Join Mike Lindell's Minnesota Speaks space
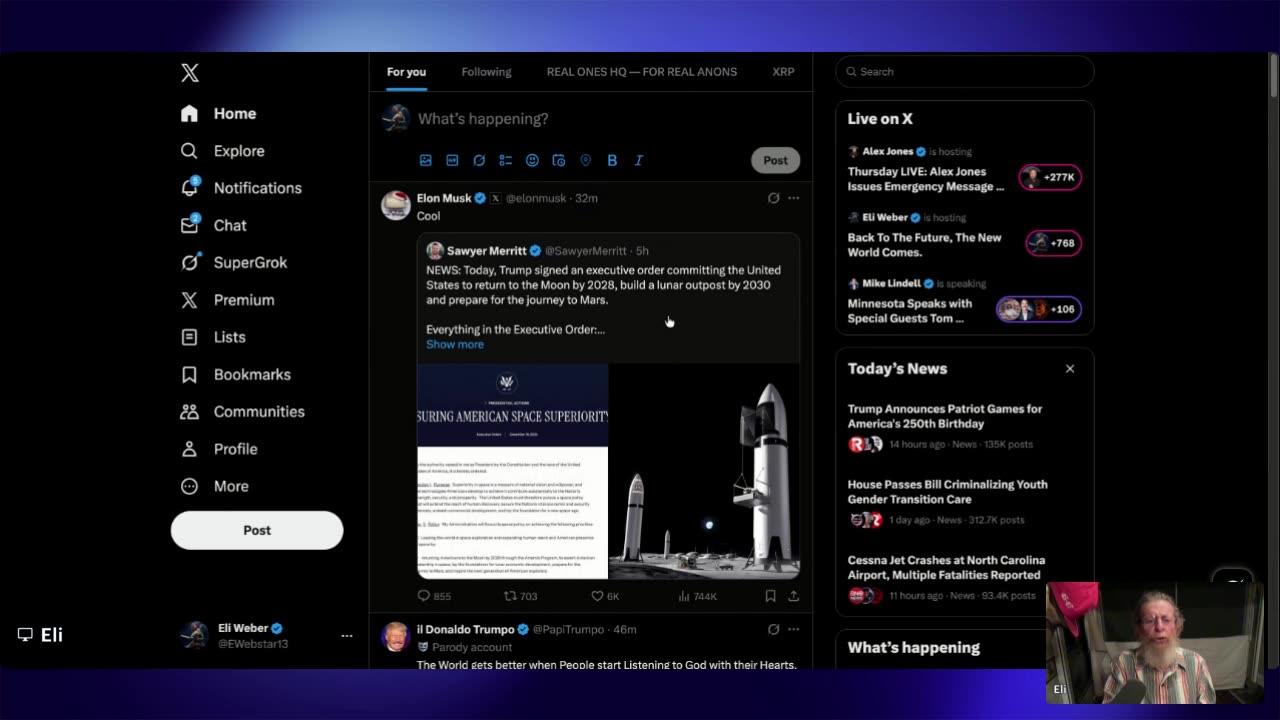 (x=910, y=311)
